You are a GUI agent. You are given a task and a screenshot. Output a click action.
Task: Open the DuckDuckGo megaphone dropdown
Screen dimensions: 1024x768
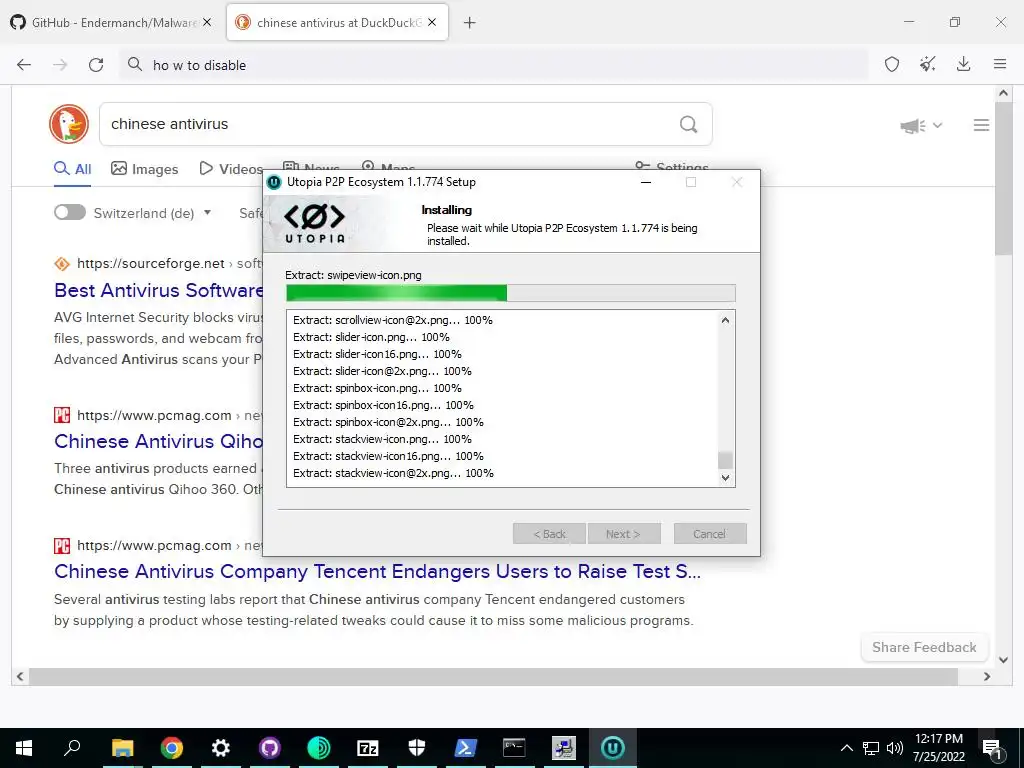coord(921,125)
